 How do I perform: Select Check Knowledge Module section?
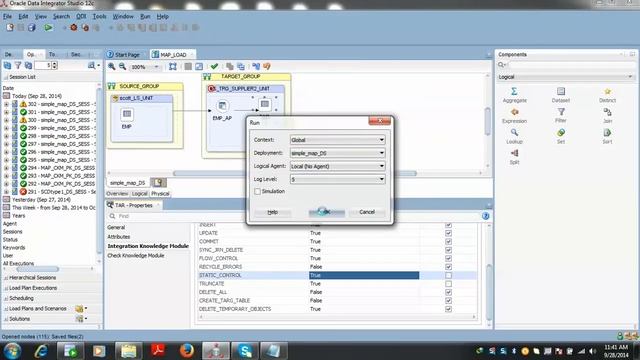[x=136, y=256]
